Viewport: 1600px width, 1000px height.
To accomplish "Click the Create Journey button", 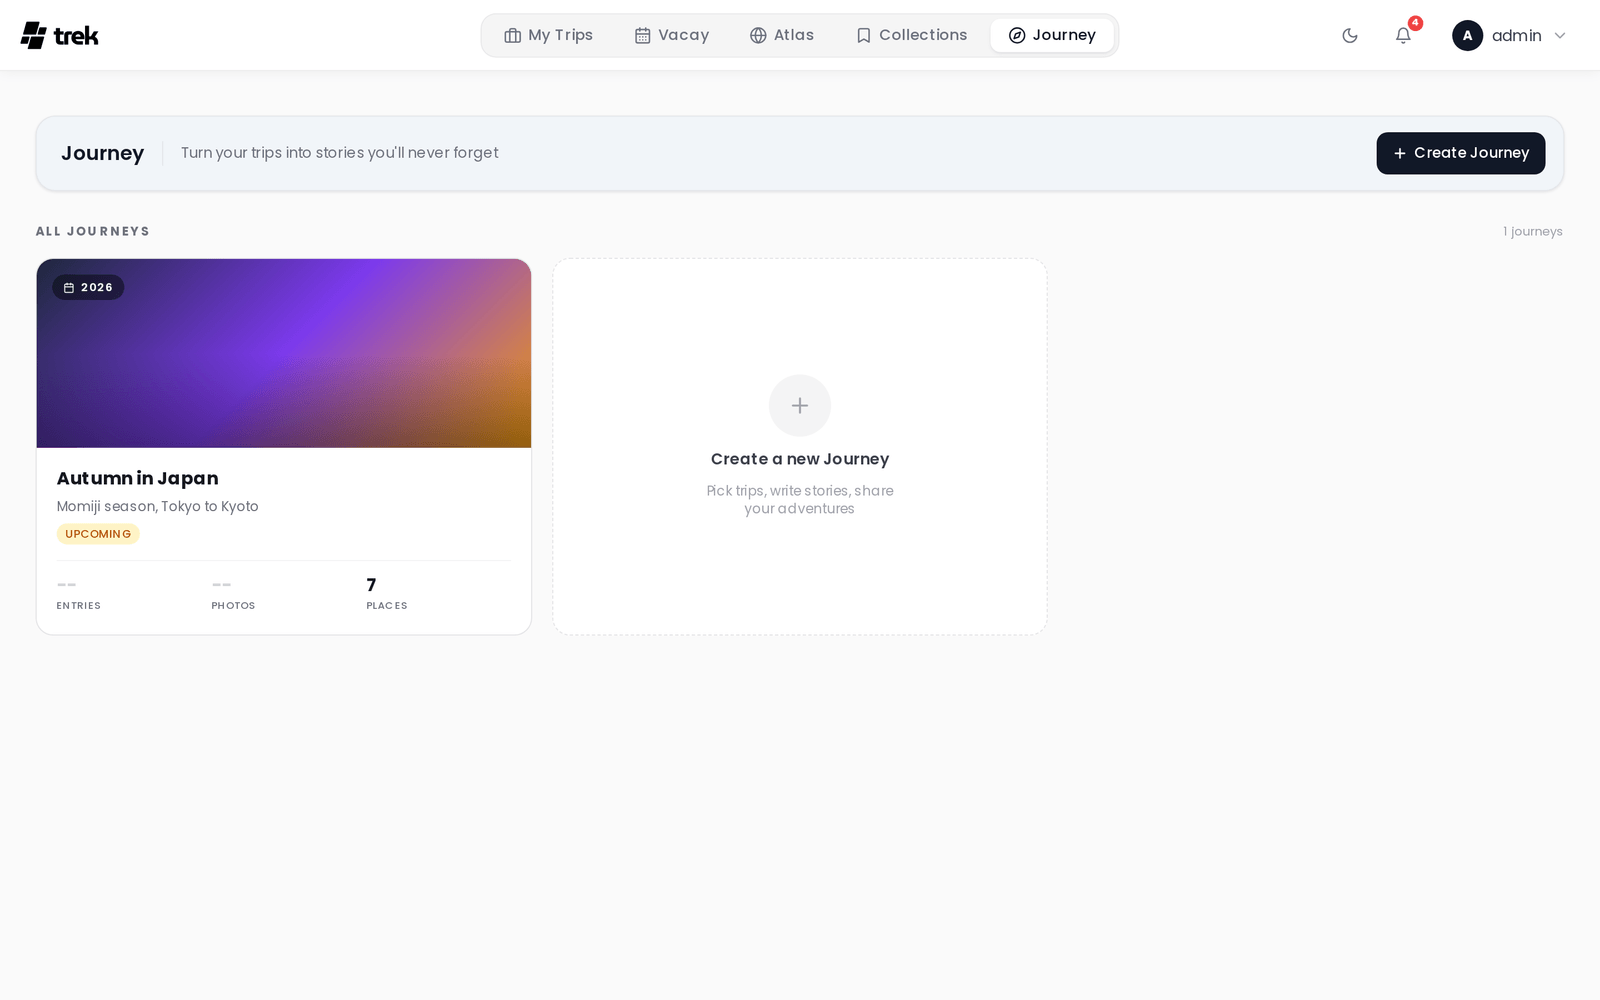I will pyautogui.click(x=1460, y=153).
